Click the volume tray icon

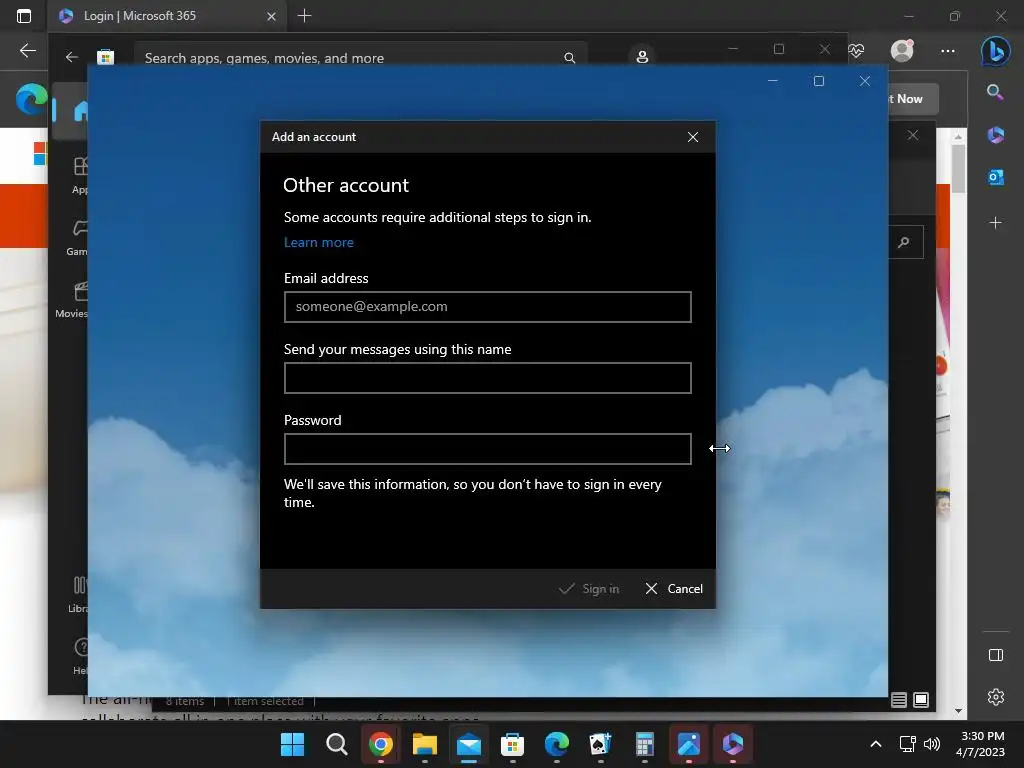932,744
